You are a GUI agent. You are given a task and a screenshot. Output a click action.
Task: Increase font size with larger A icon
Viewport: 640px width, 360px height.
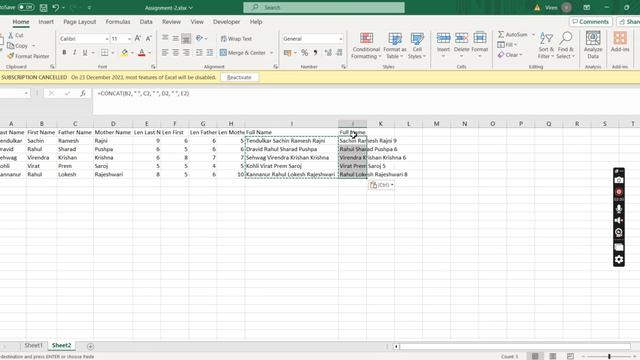[138, 38]
